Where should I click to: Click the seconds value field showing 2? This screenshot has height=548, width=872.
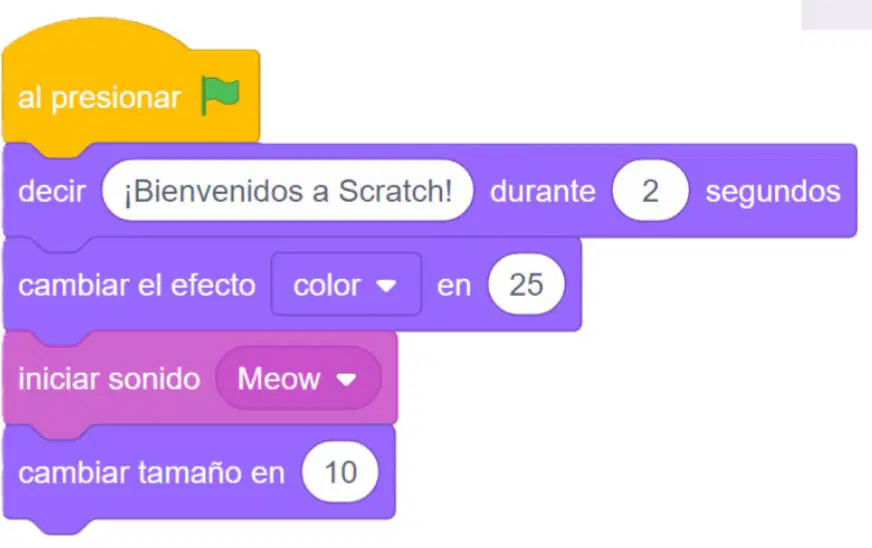click(650, 191)
